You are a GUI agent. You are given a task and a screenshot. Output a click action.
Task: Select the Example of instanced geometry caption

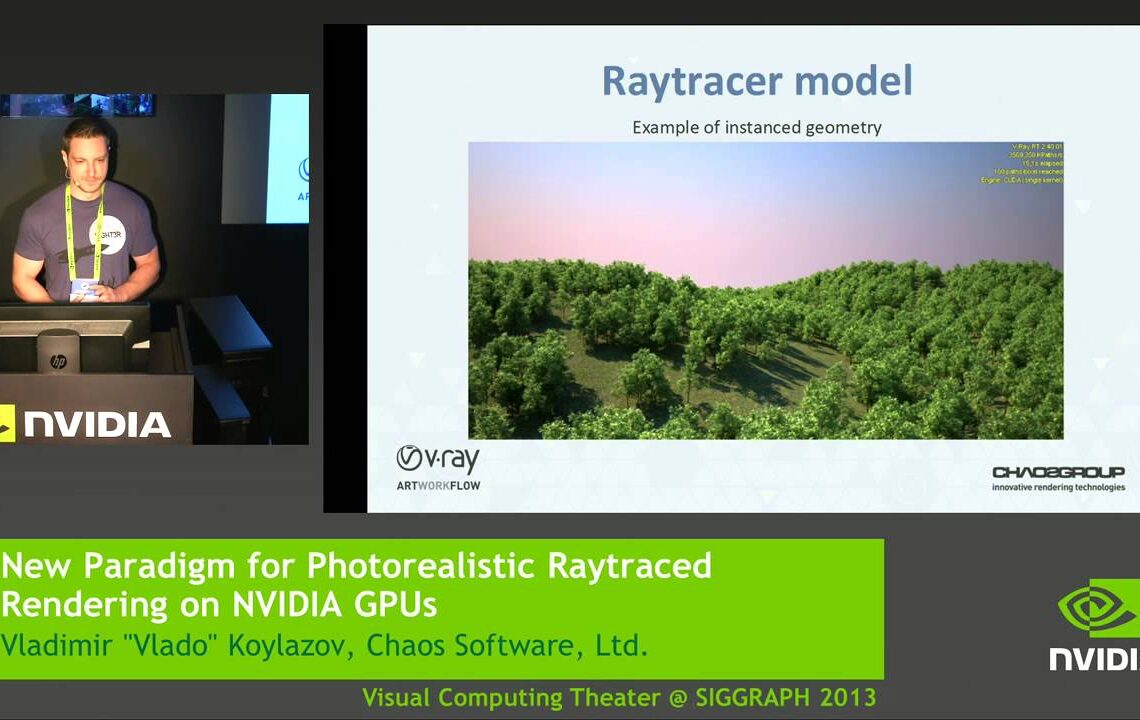coord(756,127)
